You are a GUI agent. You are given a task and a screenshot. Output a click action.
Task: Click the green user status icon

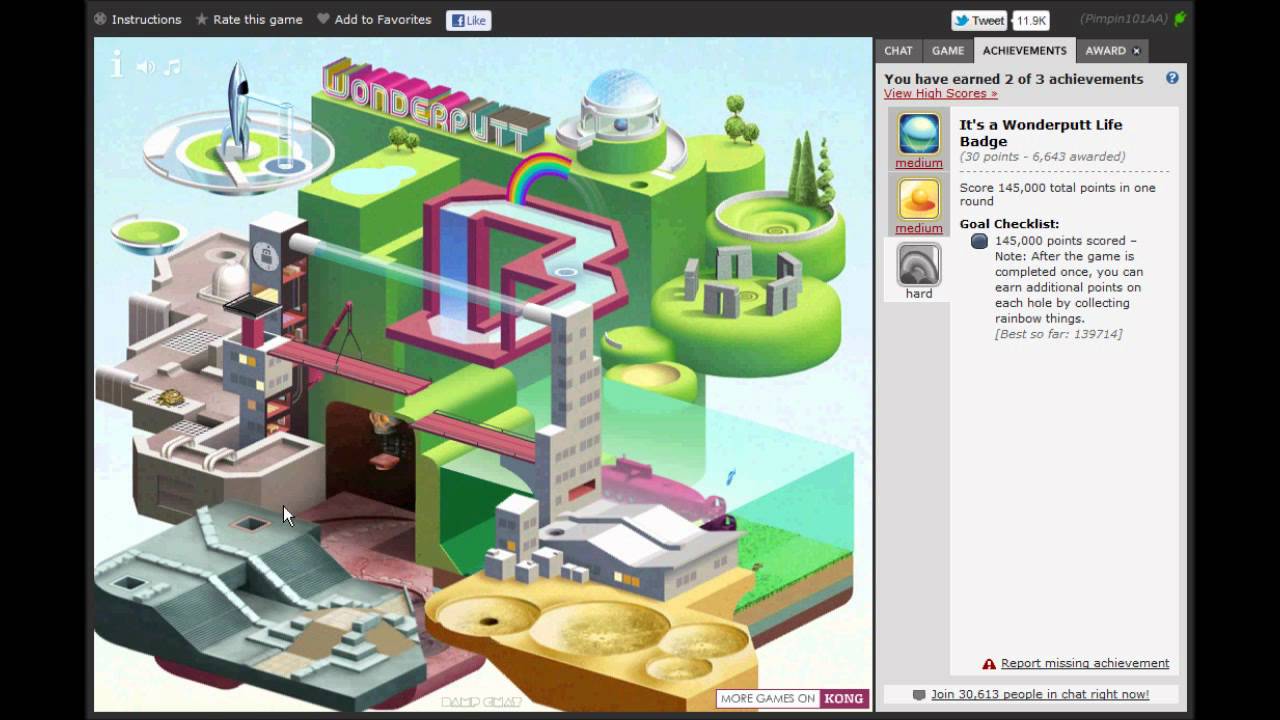1180,19
